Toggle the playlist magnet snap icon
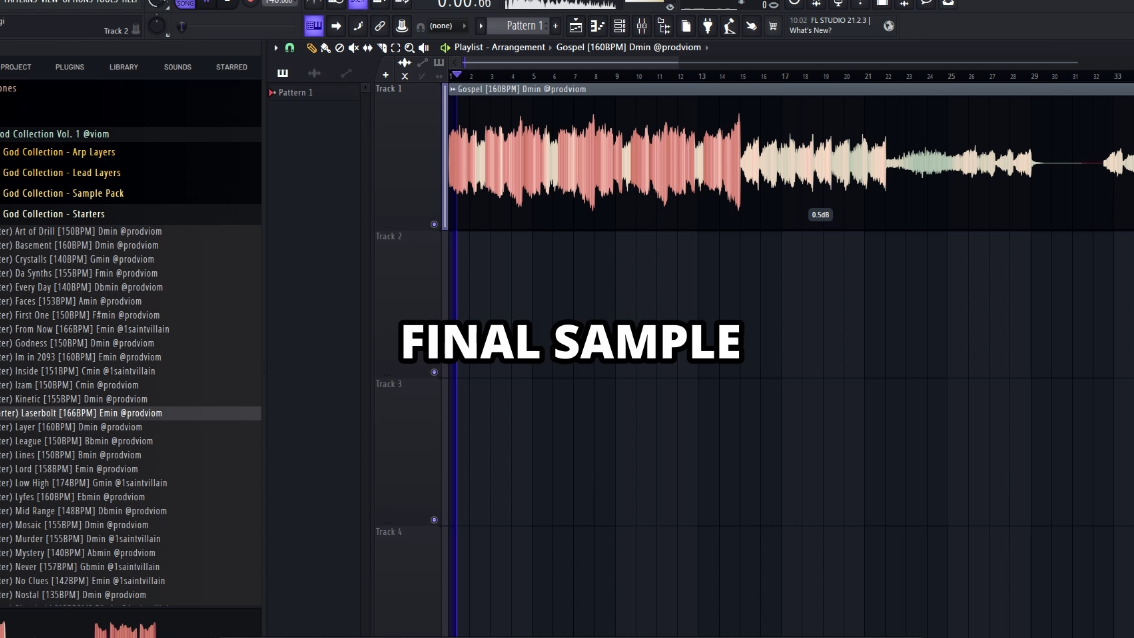The image size is (1134, 638). pyautogui.click(x=290, y=48)
